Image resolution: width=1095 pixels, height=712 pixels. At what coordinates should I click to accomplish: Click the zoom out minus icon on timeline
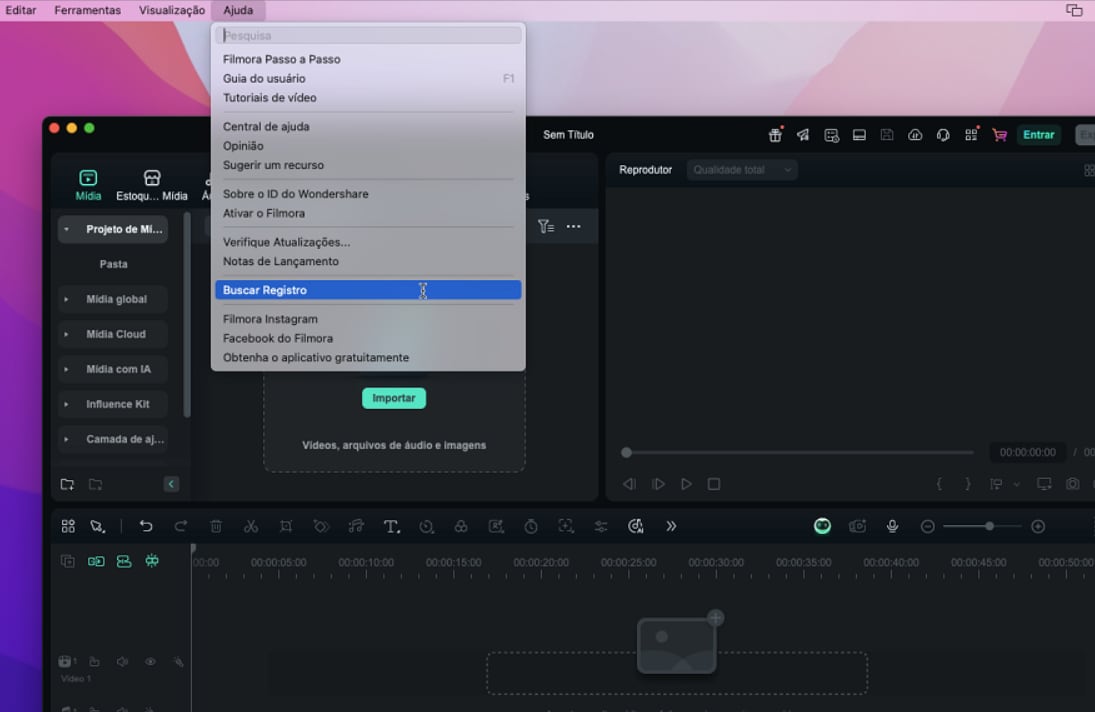[x=927, y=526]
